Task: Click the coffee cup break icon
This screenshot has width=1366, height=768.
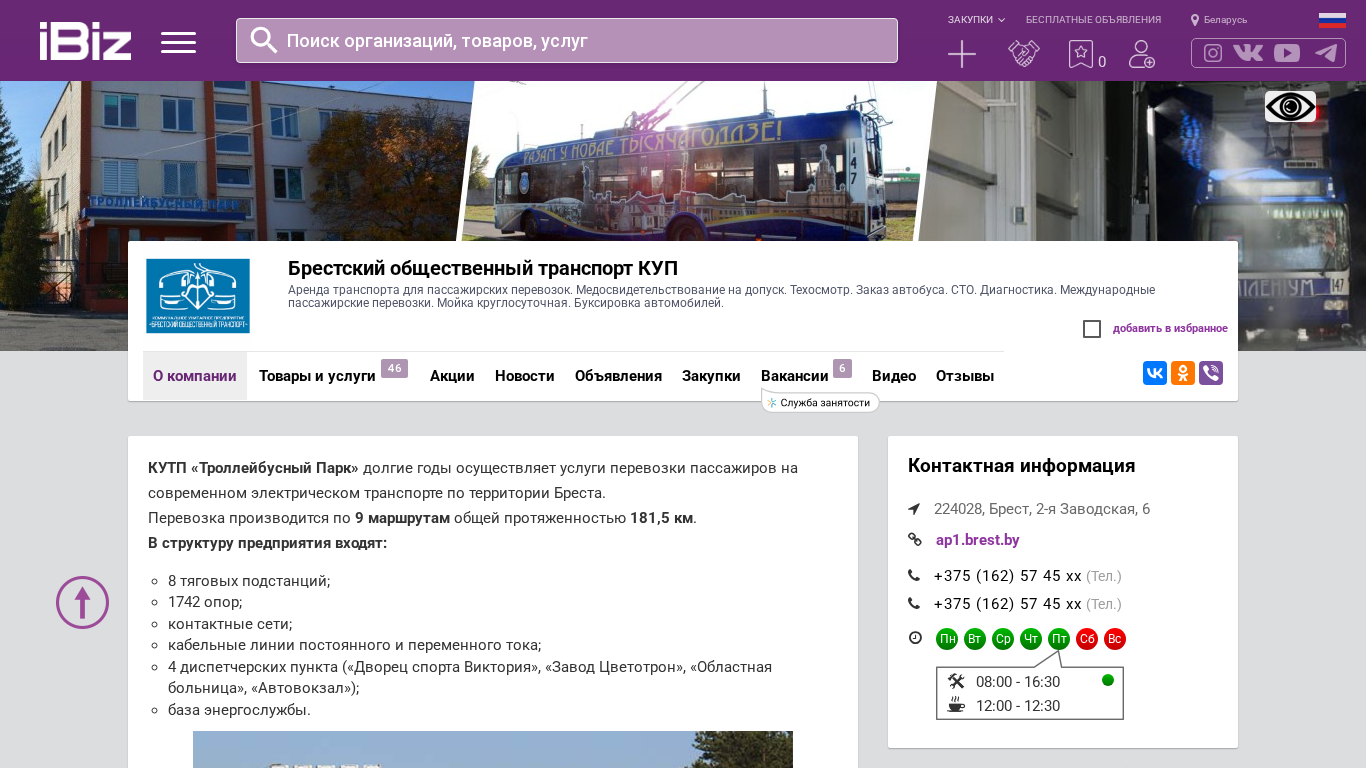Action: [956, 705]
